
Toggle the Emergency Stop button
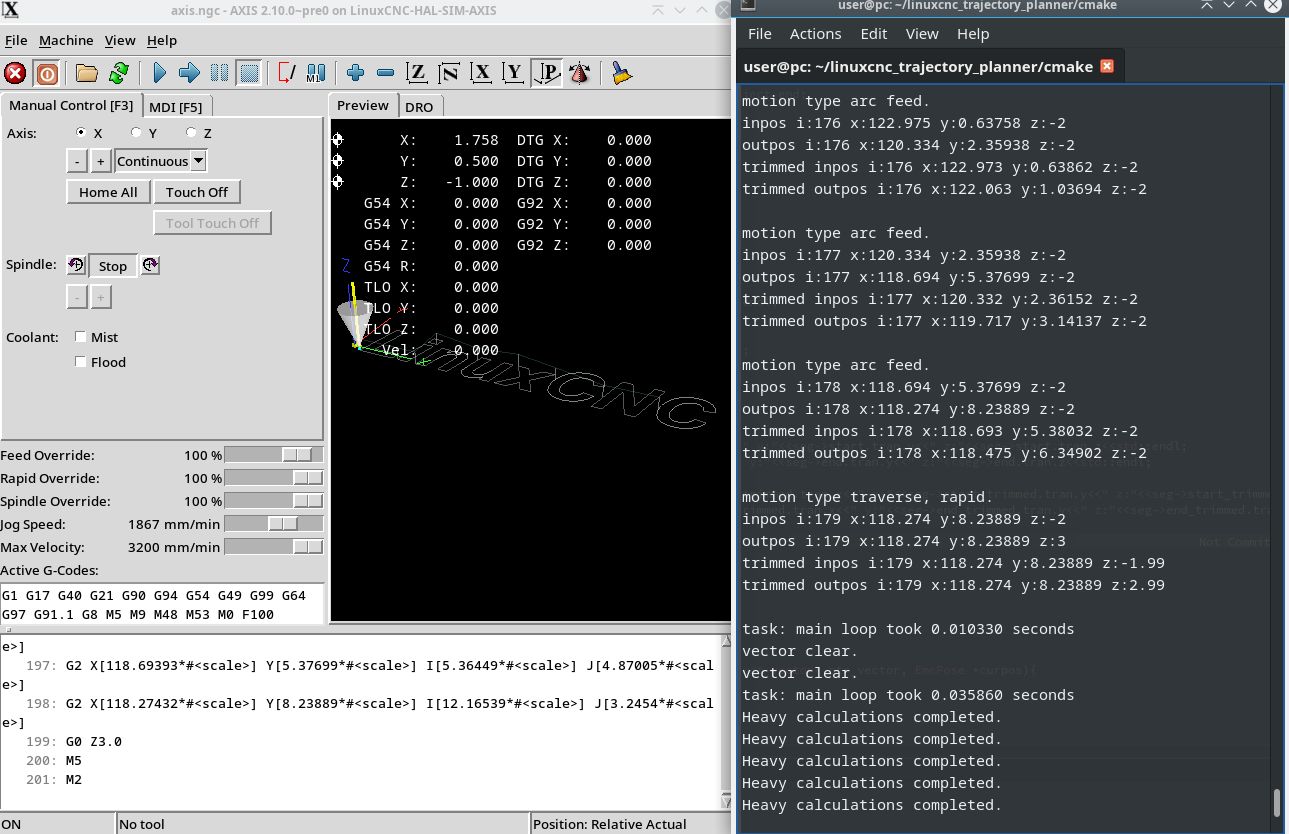tap(15, 73)
